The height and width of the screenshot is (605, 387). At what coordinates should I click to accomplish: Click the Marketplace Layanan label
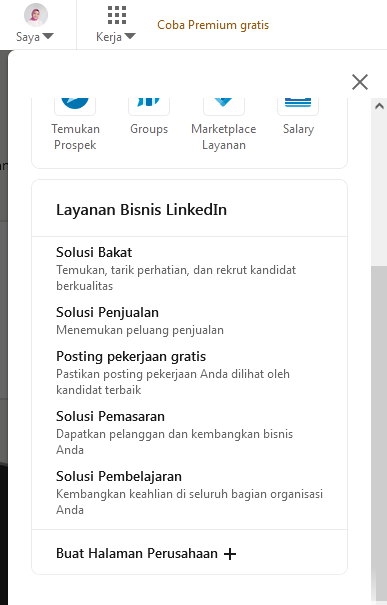point(224,137)
